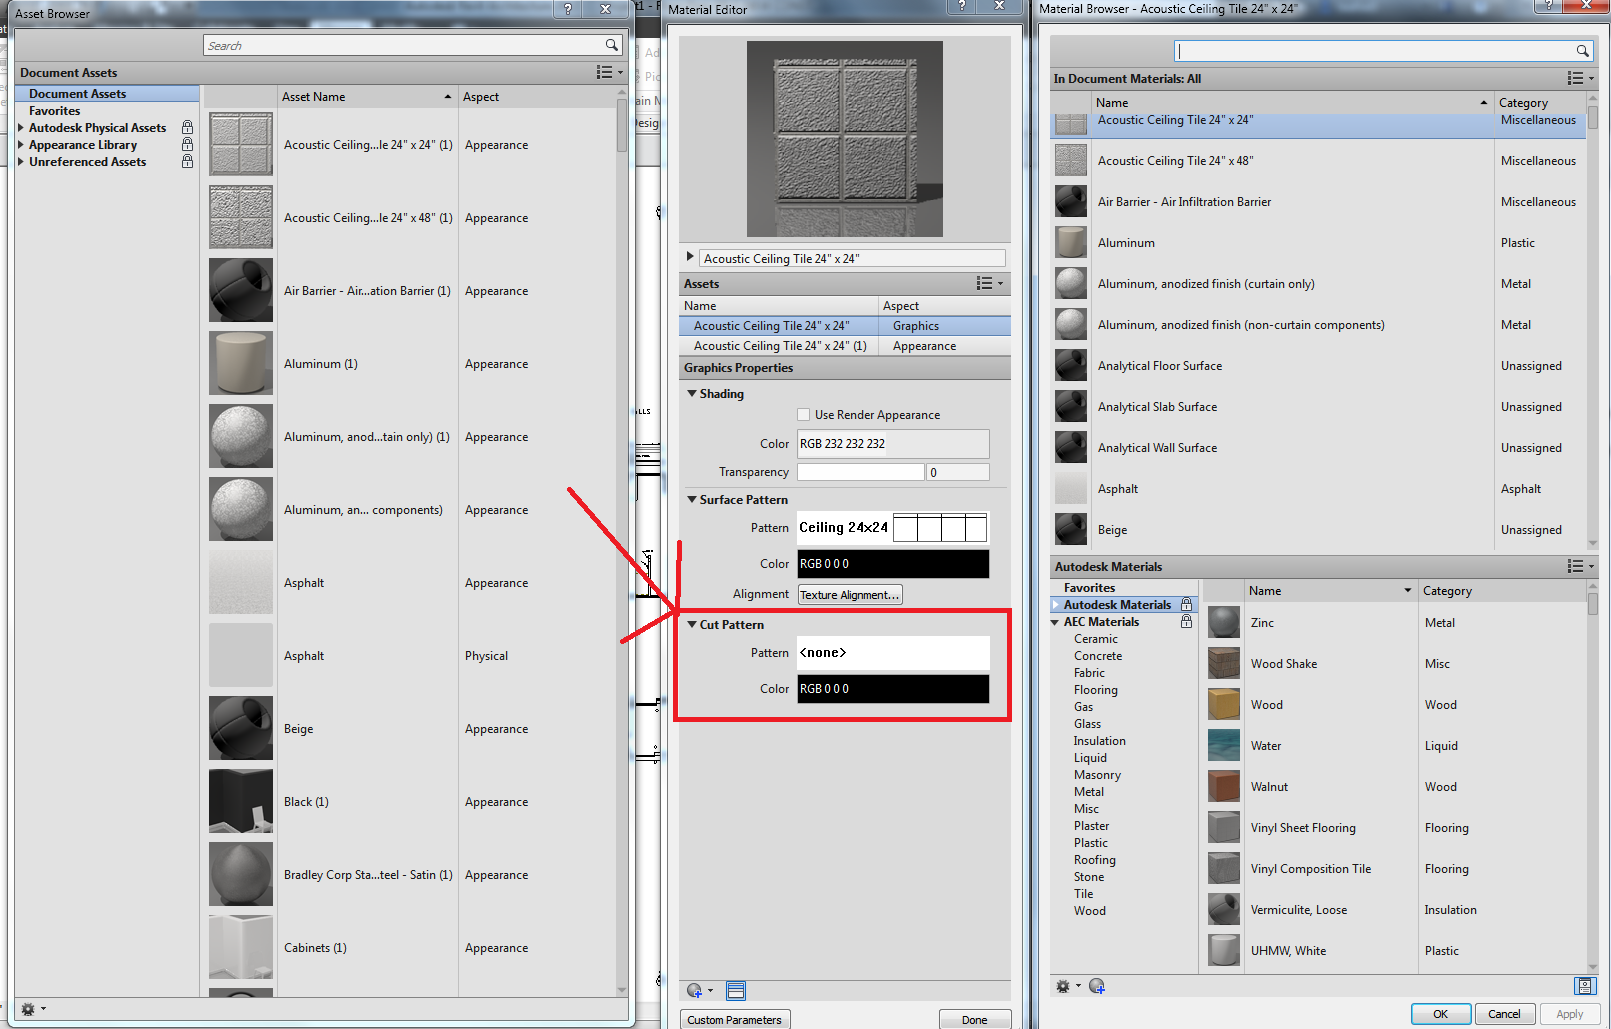Viewport: 1611px width, 1029px height.
Task: Expand material identity arrow beside name field
Action: (x=690, y=257)
